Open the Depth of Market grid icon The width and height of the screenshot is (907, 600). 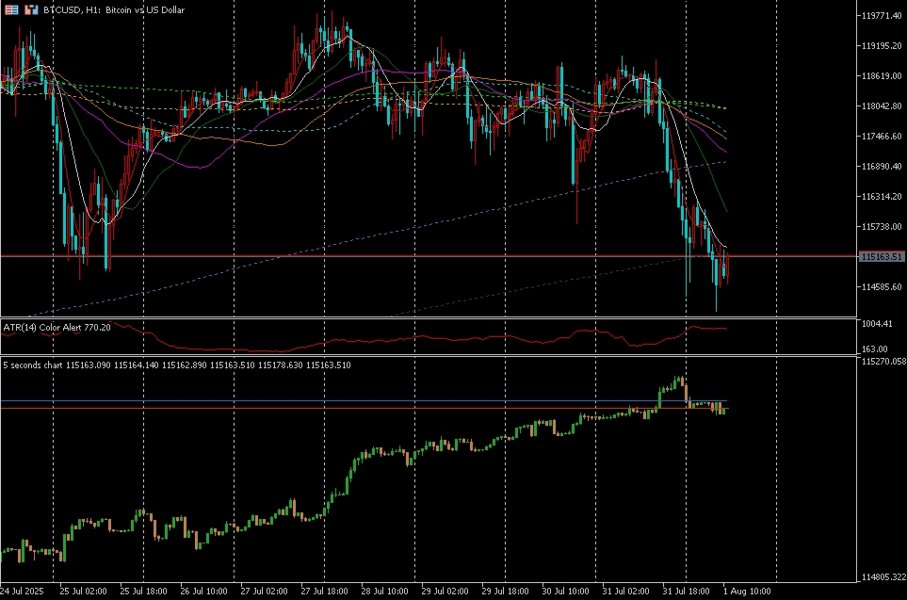12,10
